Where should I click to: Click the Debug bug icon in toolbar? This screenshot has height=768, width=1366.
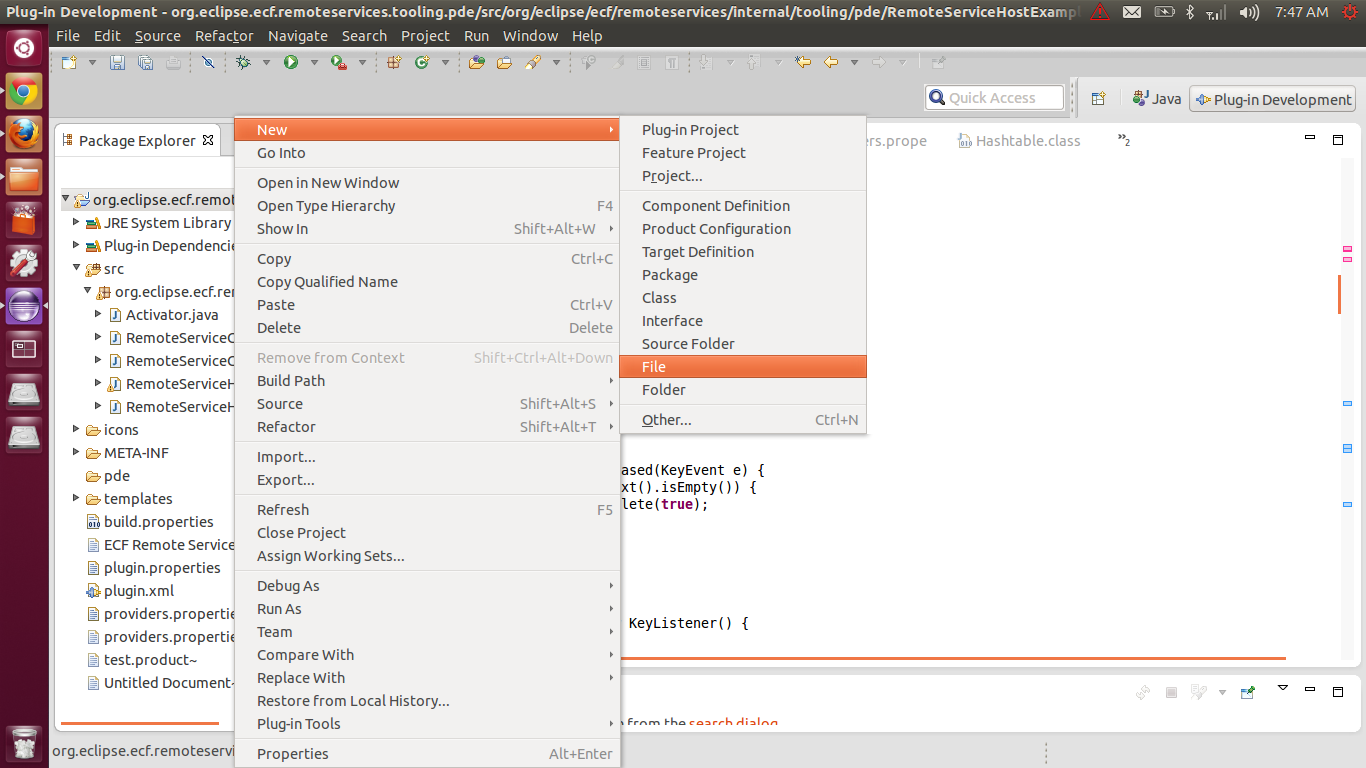[x=243, y=62]
